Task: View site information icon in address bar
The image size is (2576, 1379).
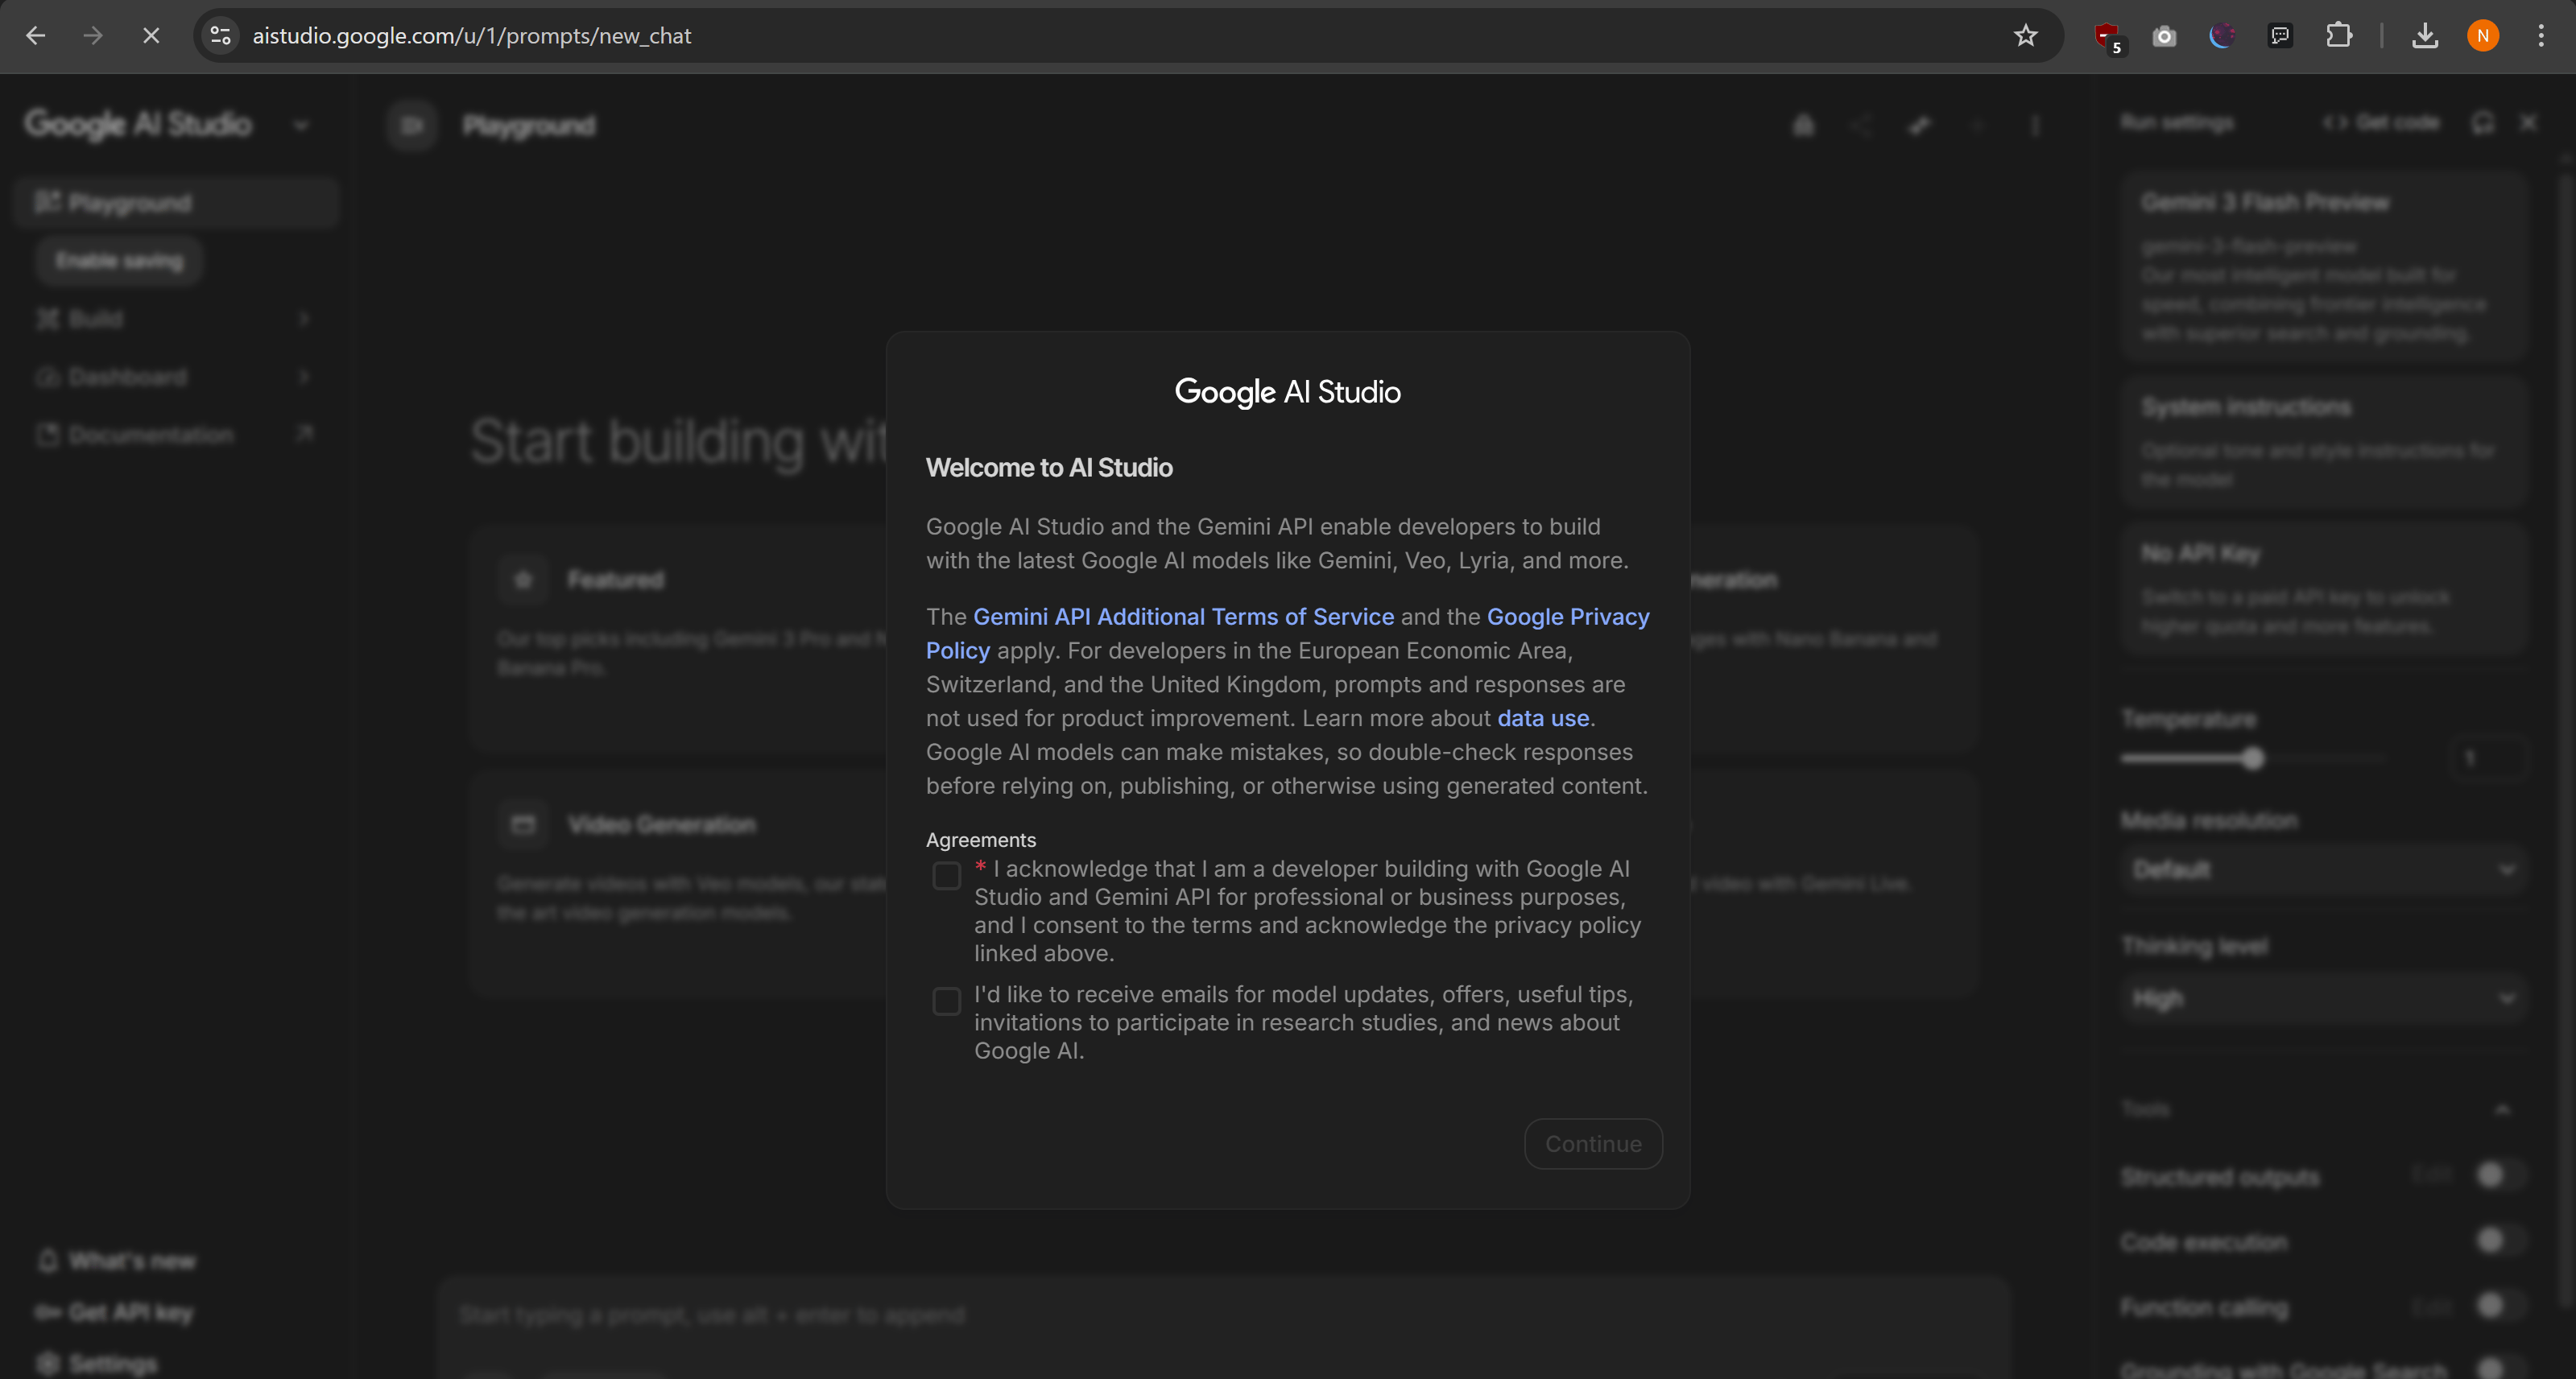Action: (x=221, y=36)
